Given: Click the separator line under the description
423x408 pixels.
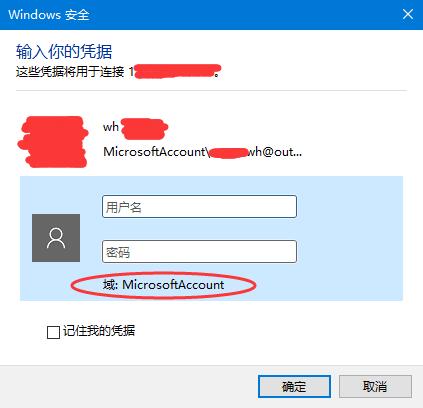Looking at the screenshot, I should pos(211,90).
